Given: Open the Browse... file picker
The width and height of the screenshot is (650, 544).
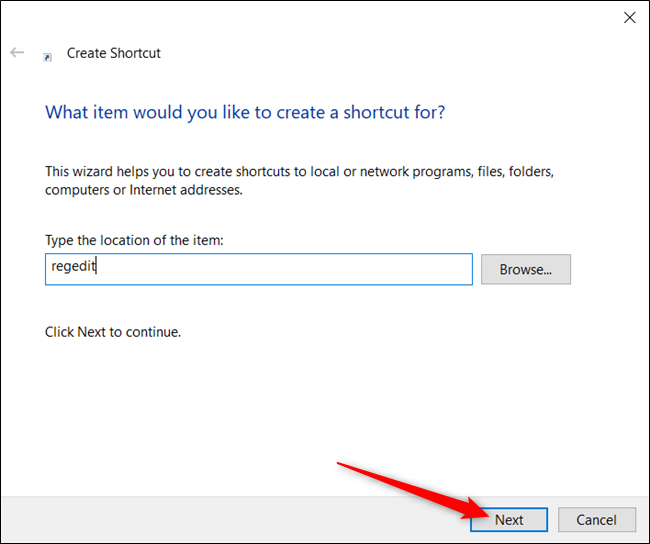Looking at the screenshot, I should coord(526,269).
